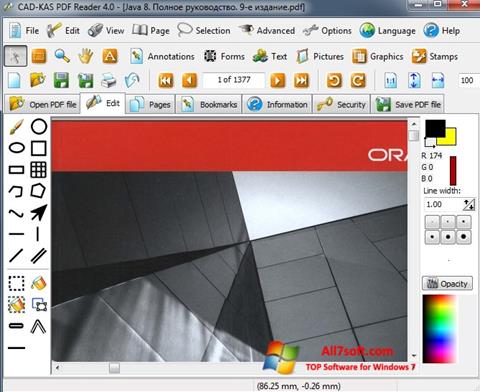Click the Stamps toolbar button

tap(435, 56)
